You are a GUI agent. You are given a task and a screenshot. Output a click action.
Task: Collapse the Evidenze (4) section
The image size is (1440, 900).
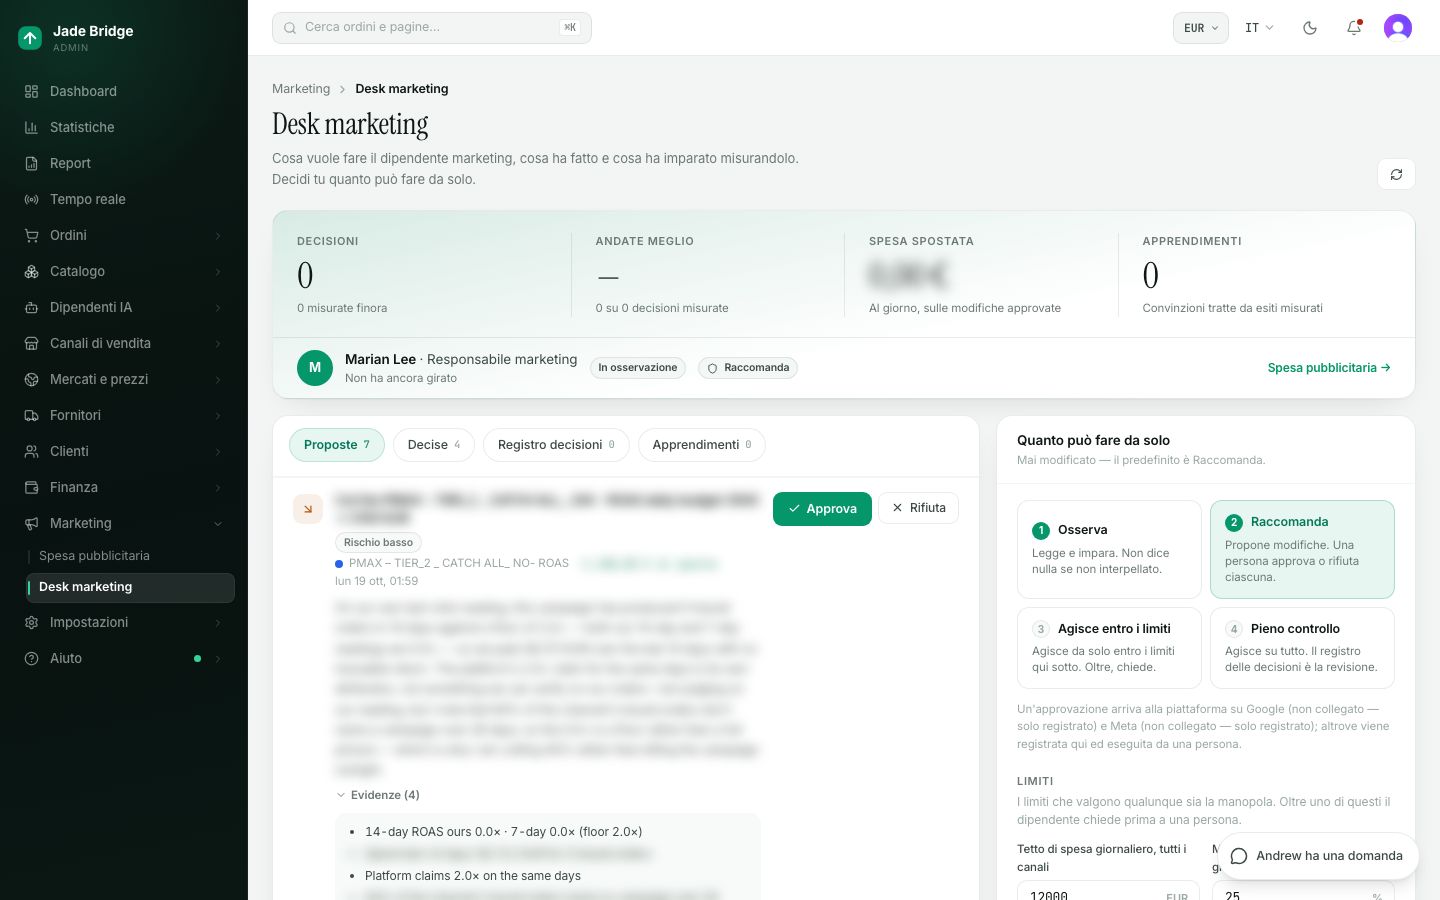click(377, 795)
